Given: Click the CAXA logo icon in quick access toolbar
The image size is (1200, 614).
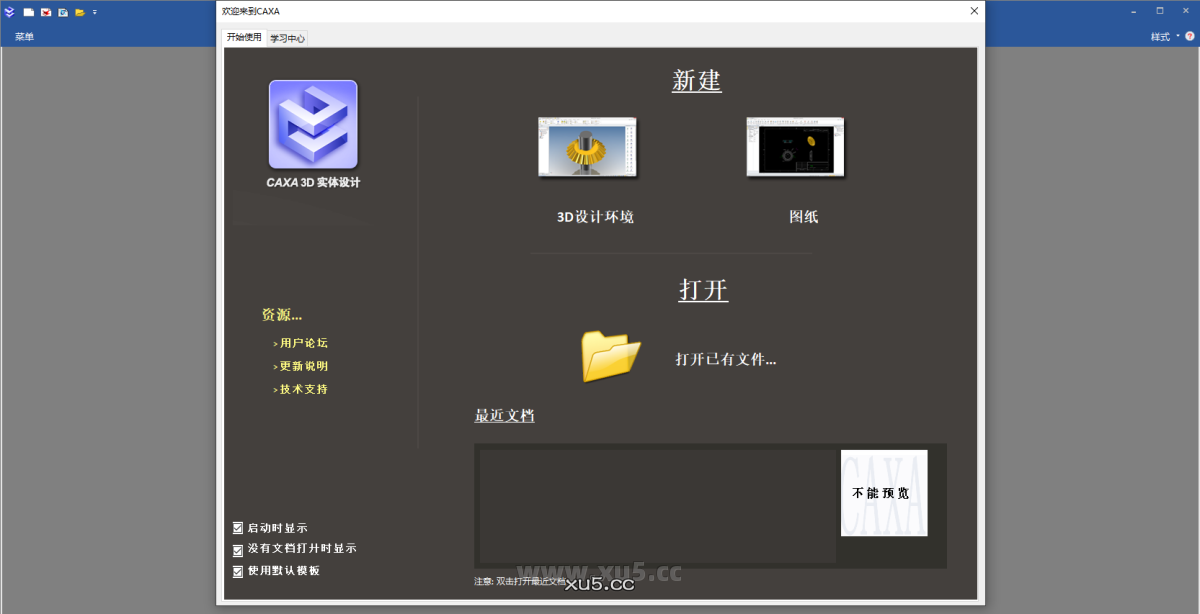Looking at the screenshot, I should 10,12.
